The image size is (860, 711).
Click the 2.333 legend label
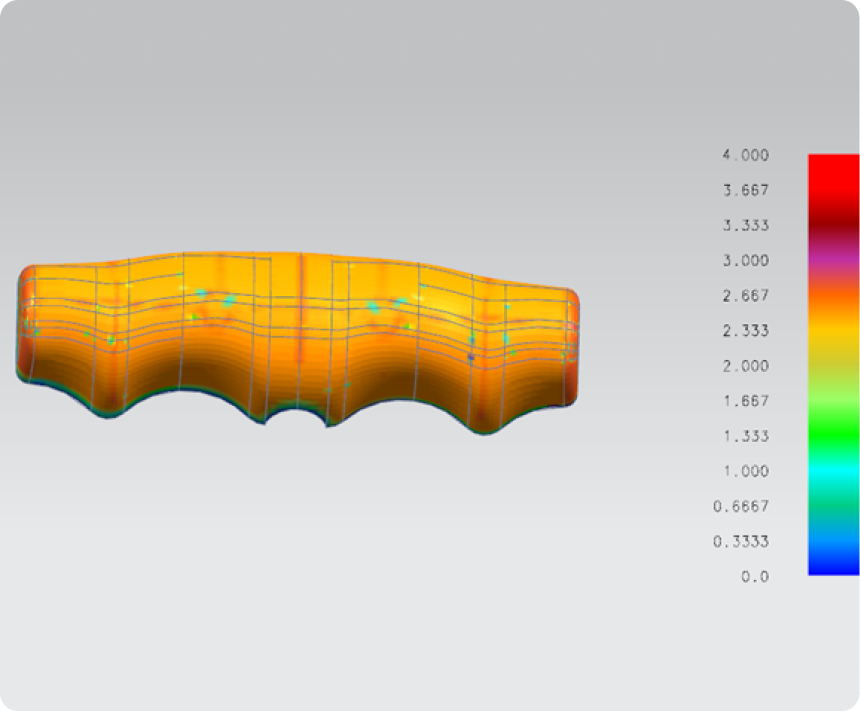pos(745,330)
